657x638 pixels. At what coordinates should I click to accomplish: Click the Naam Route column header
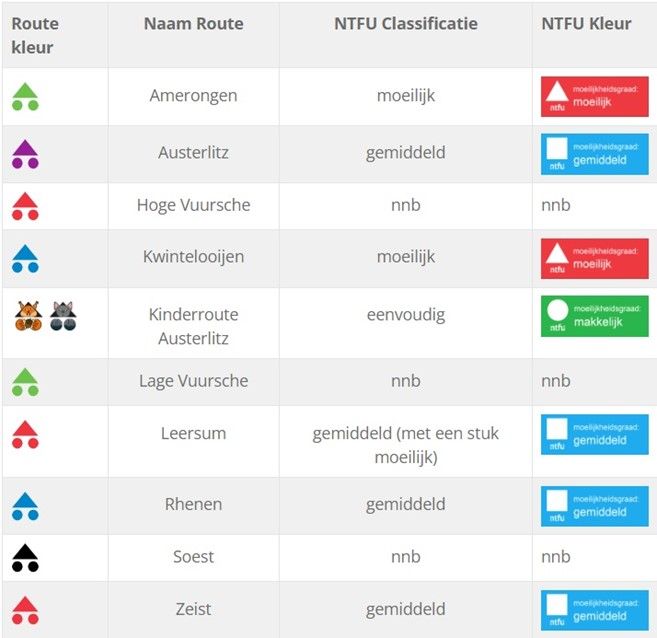tap(194, 24)
